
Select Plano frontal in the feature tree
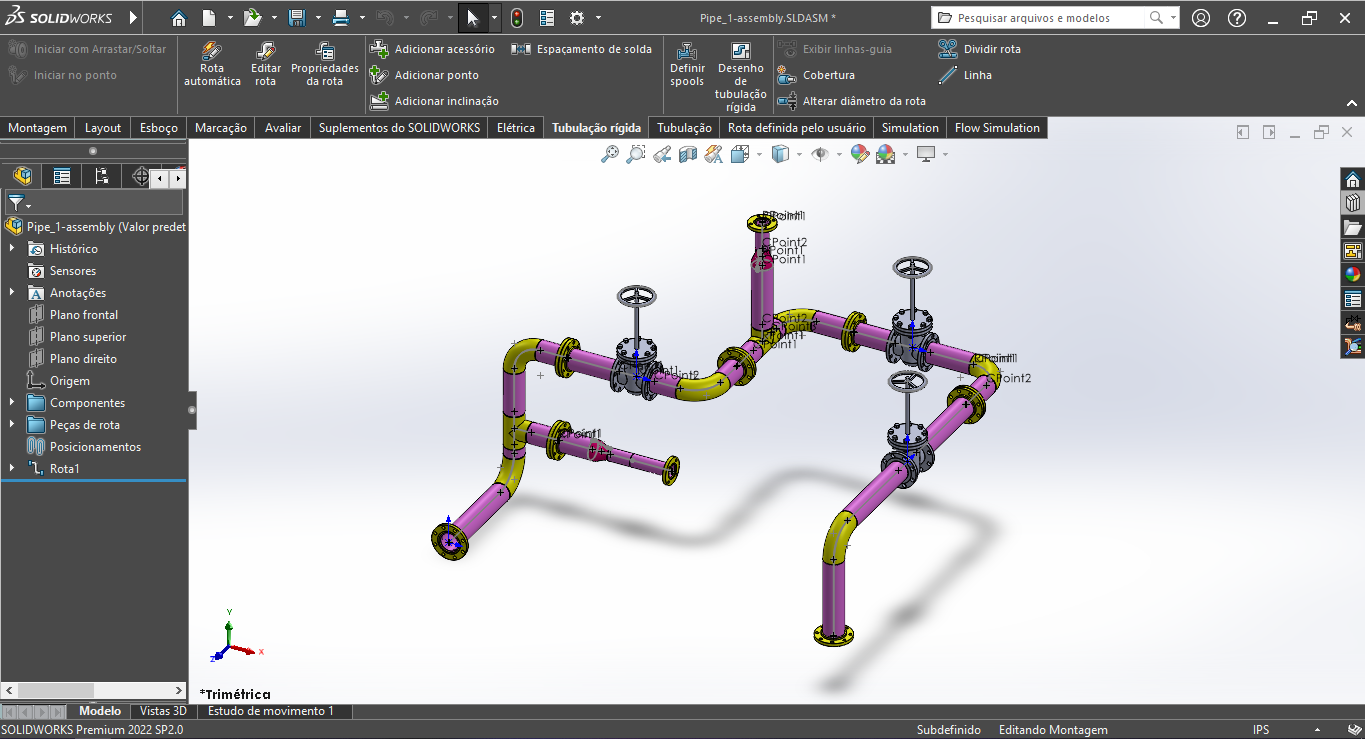[84, 315]
